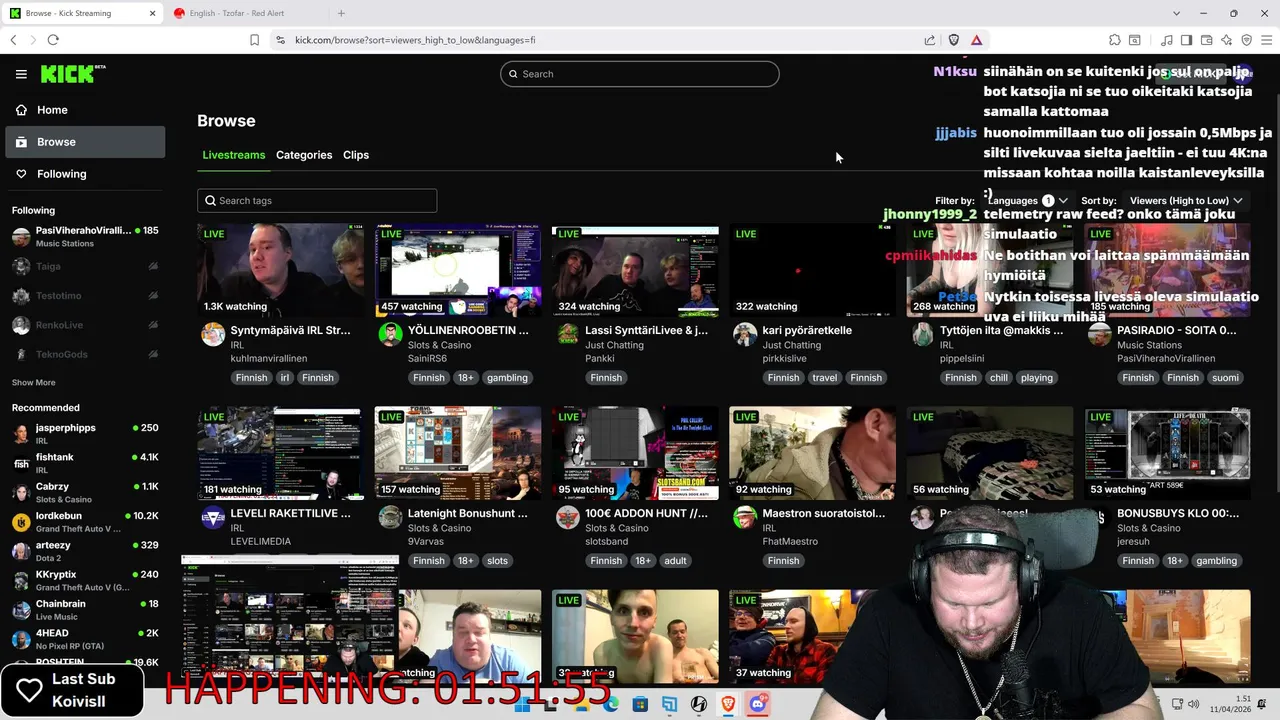Click the Search tags field
Viewport: 1280px width, 720px height.
pyautogui.click(x=317, y=201)
